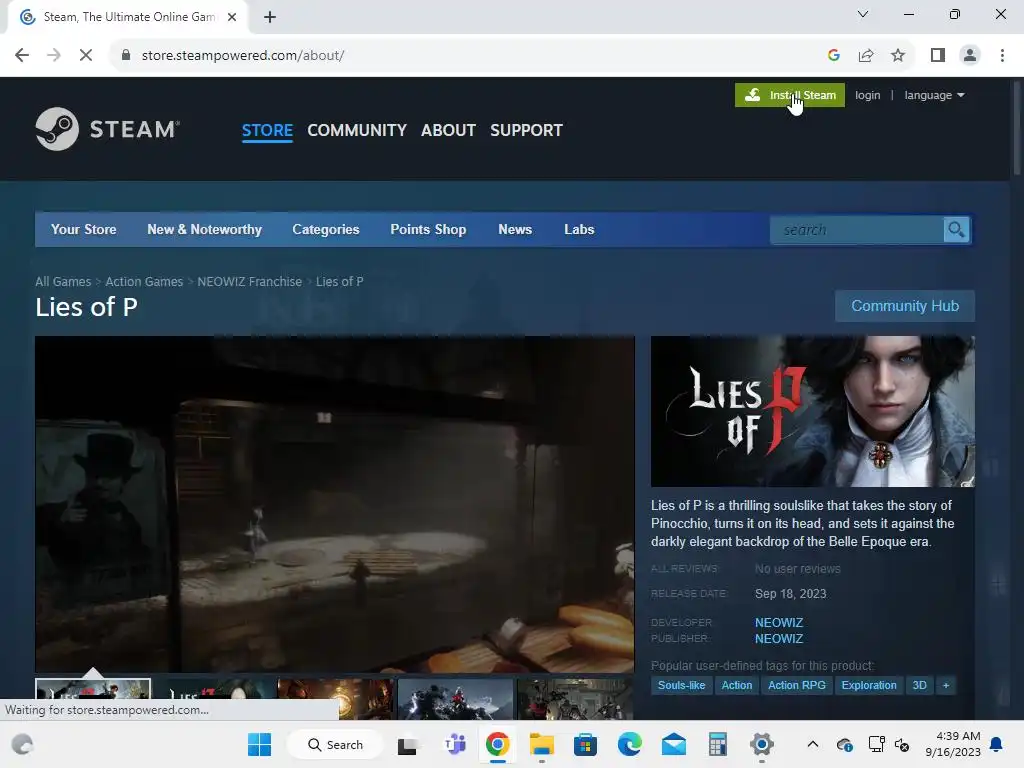
Task: Open the Chrome profile avatar
Action: pos(970,56)
